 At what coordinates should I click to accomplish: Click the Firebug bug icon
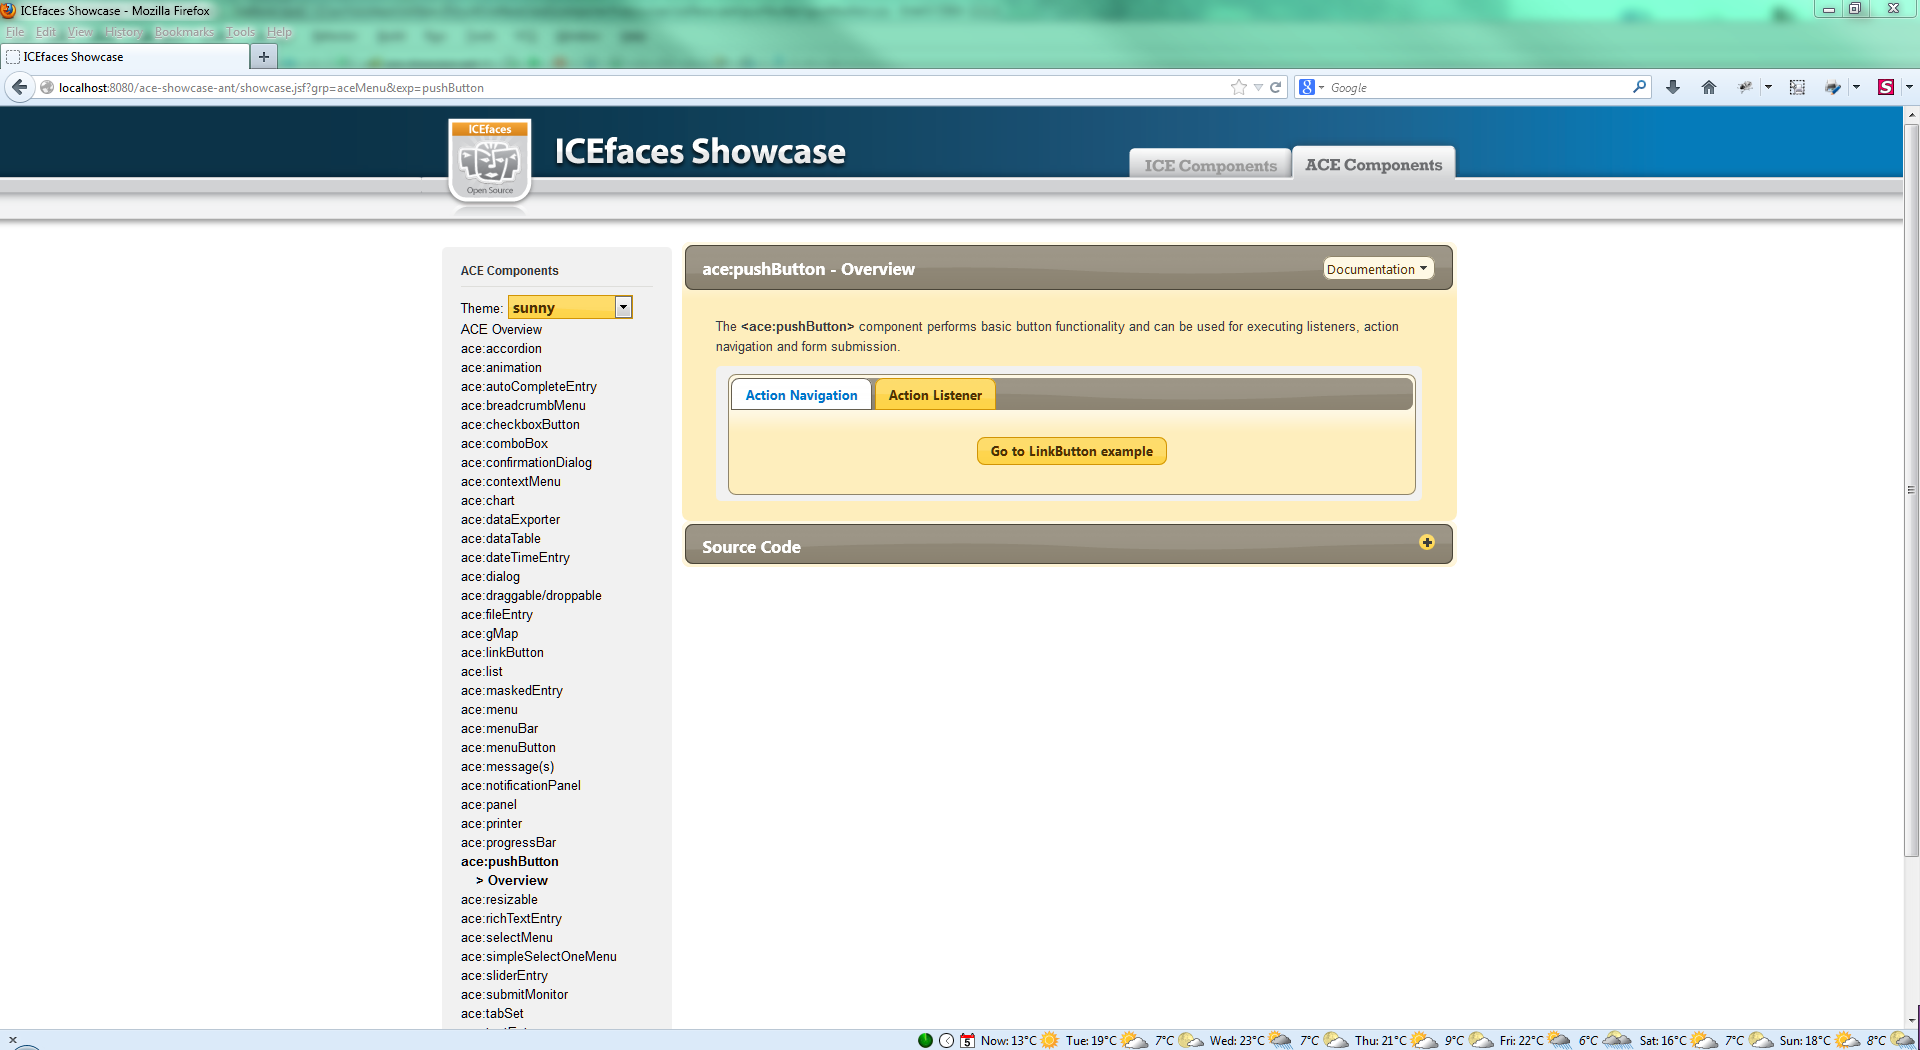(1745, 87)
